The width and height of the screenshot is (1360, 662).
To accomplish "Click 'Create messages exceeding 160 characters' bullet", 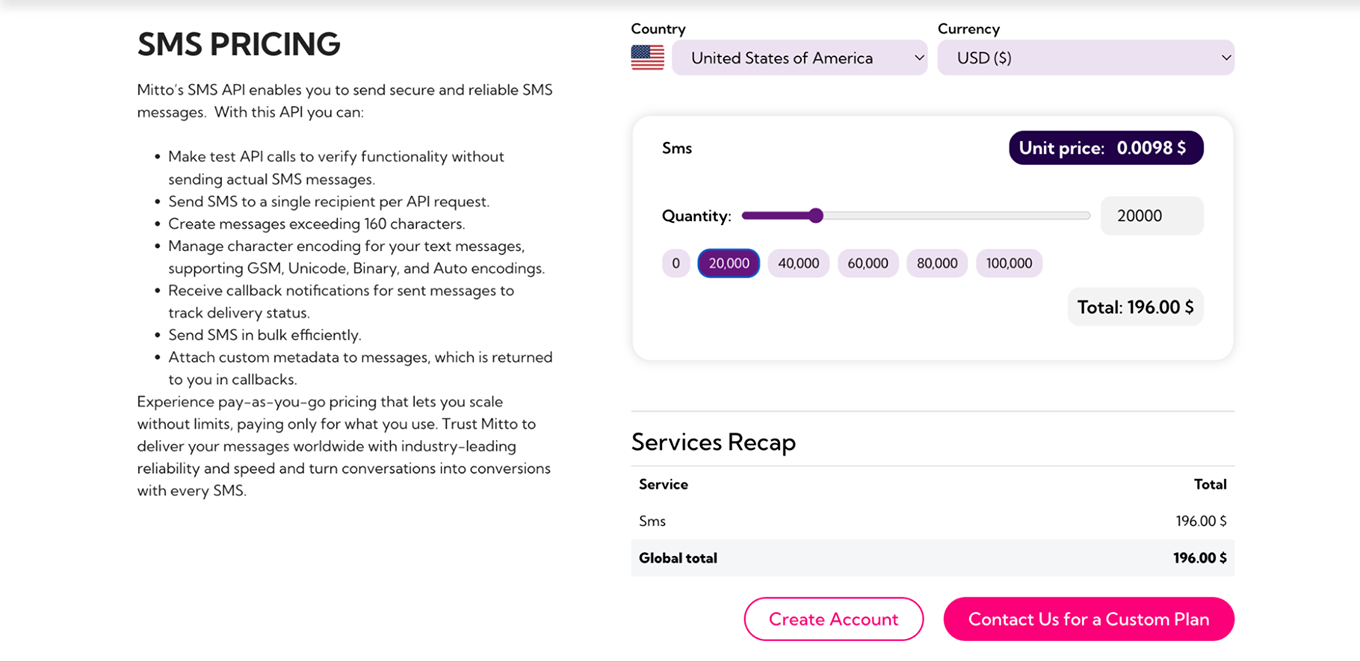I will pos(317,224).
